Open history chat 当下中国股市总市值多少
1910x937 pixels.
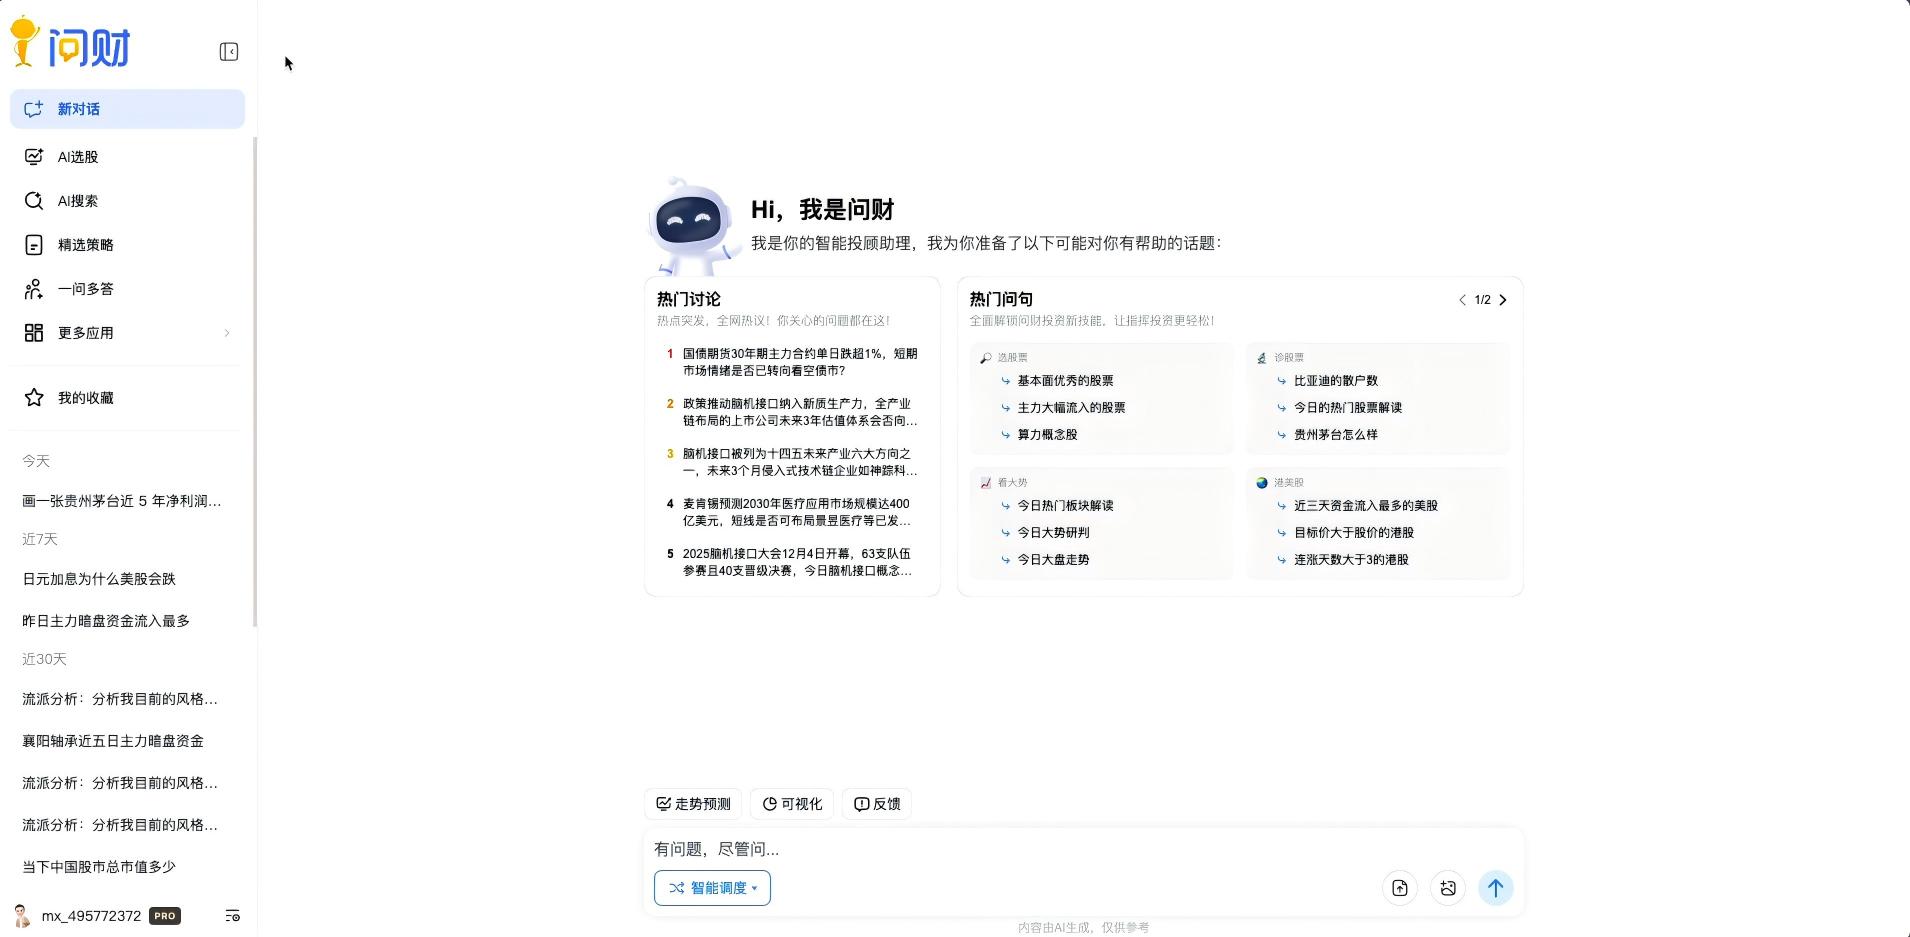tap(97, 866)
